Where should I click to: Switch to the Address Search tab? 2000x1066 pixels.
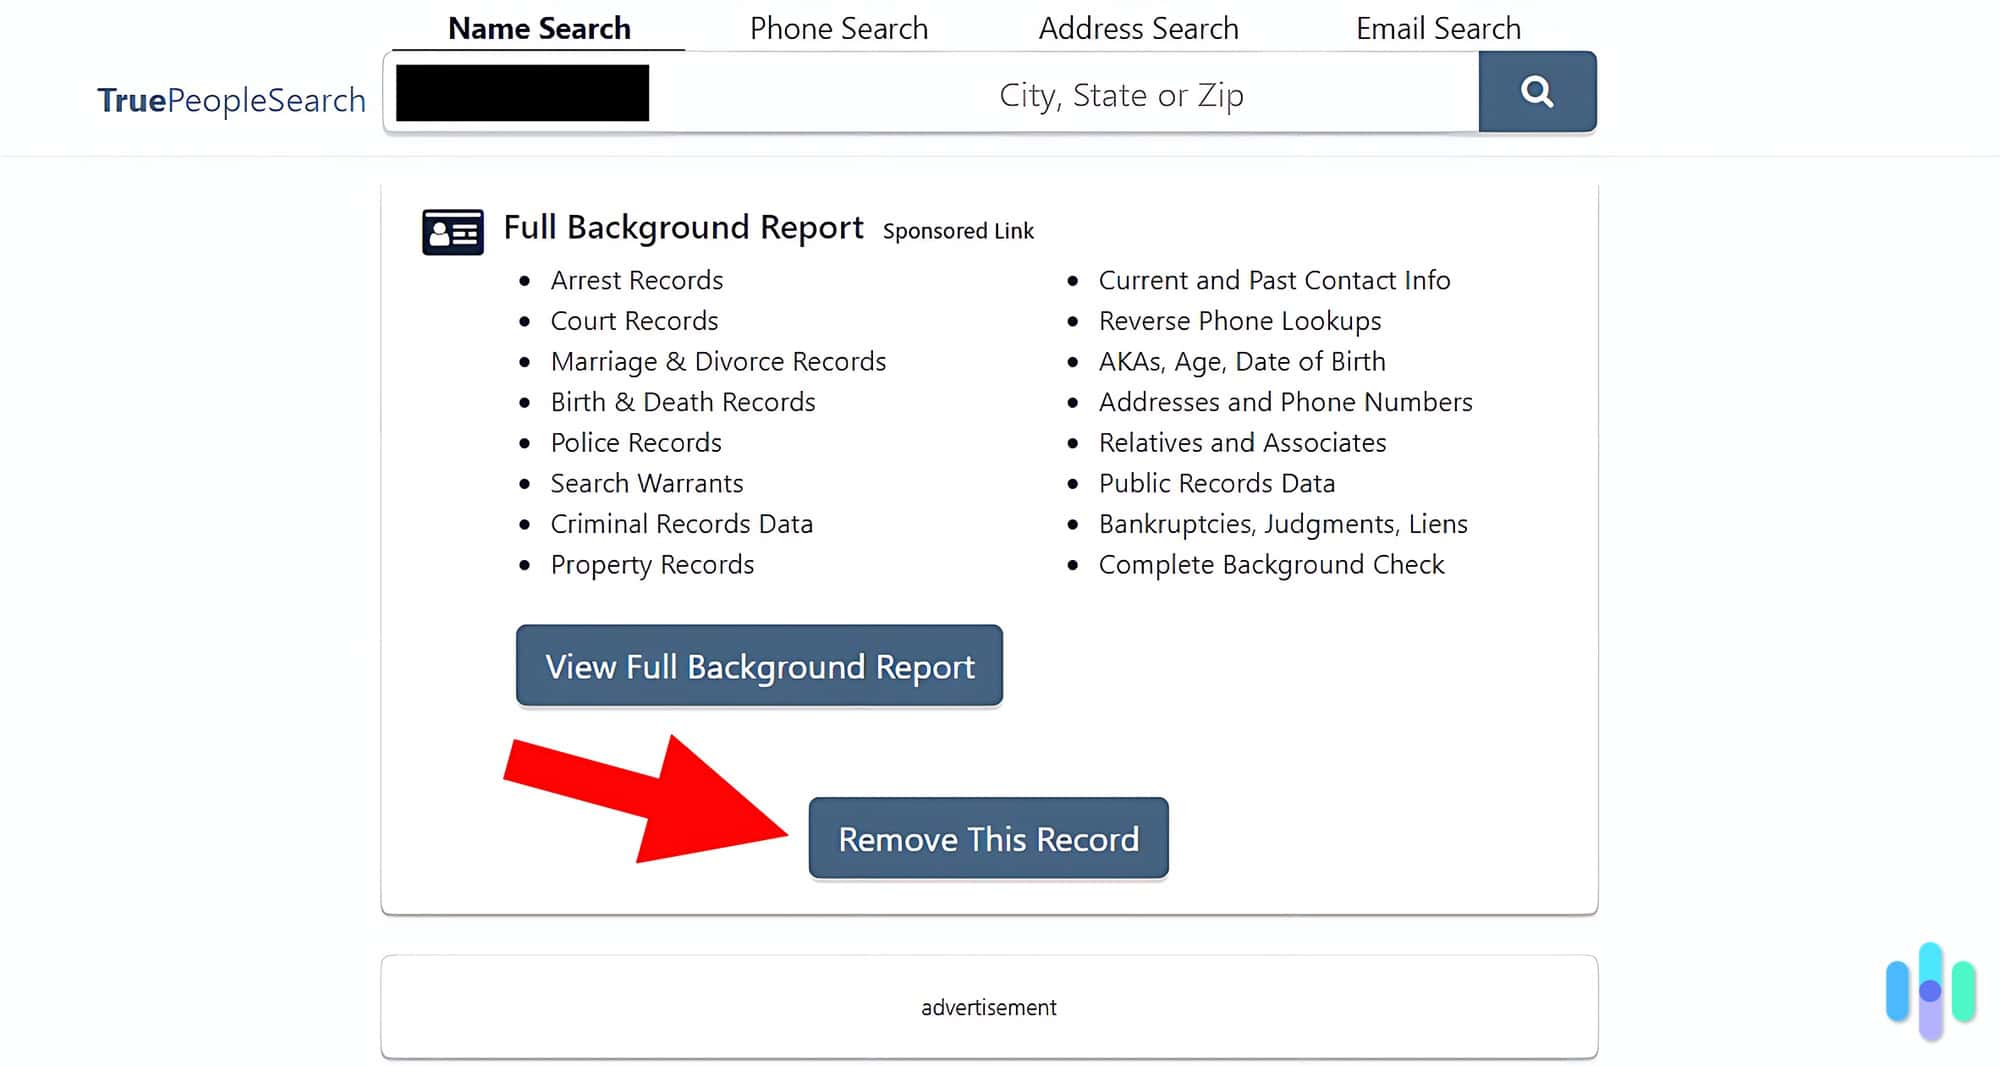[x=1138, y=28]
